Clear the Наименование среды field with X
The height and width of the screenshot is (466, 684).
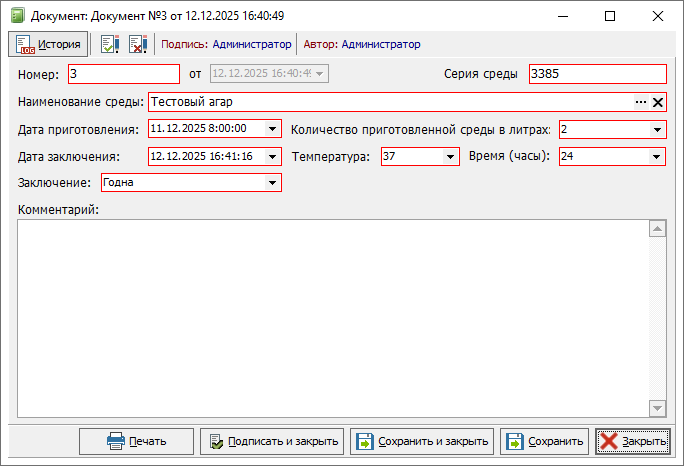(x=658, y=102)
